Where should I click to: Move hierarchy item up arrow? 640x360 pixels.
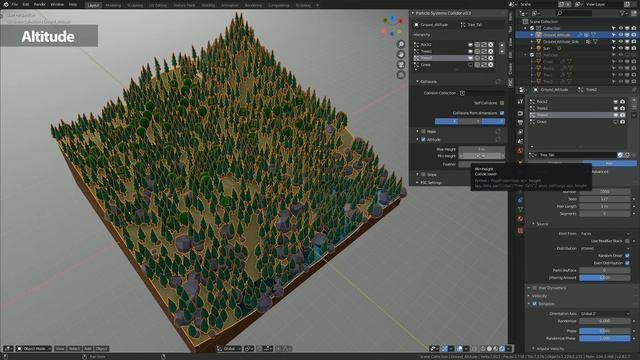click(x=502, y=45)
